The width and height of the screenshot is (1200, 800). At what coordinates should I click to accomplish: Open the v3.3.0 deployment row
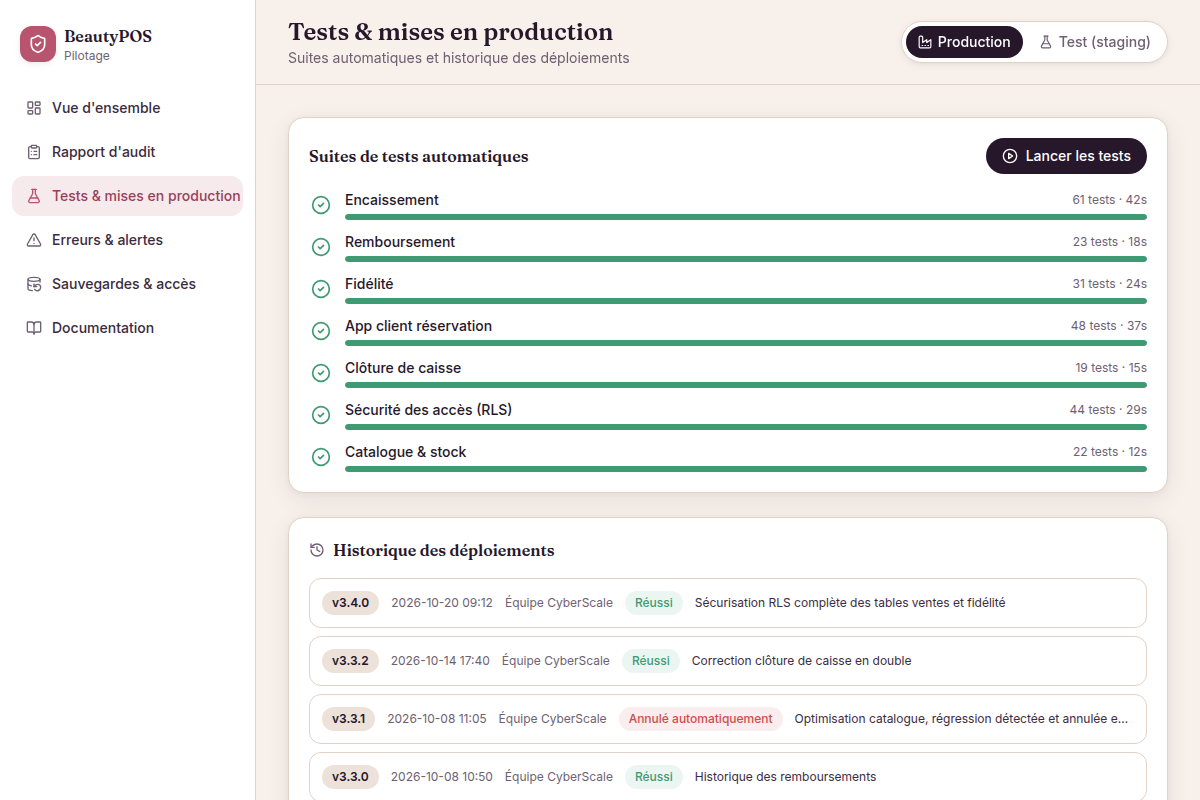click(728, 777)
